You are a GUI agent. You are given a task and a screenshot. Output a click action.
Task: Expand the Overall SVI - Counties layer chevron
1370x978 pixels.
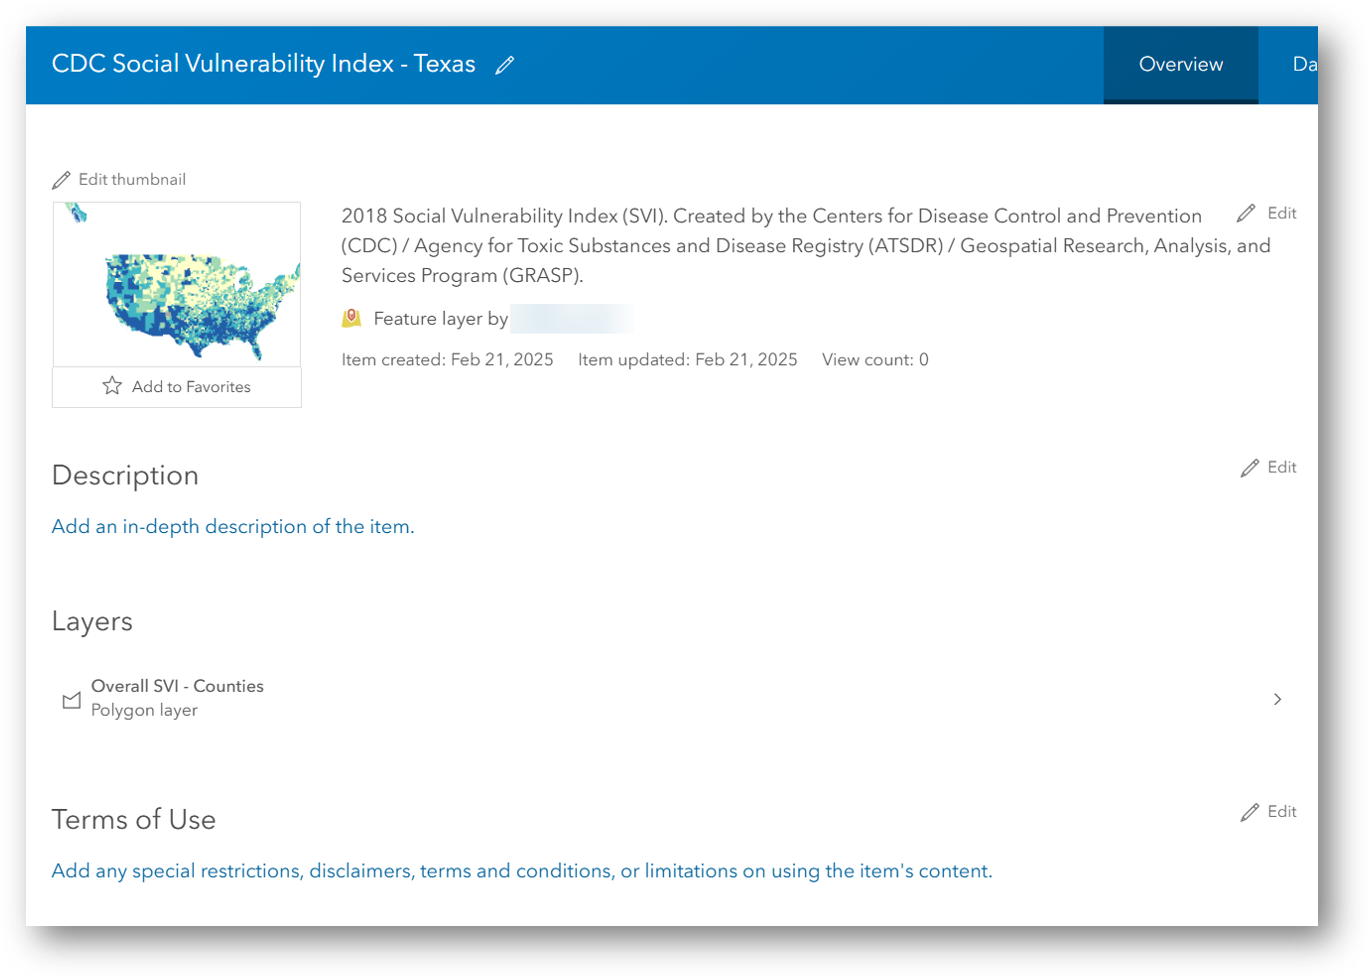click(1277, 699)
